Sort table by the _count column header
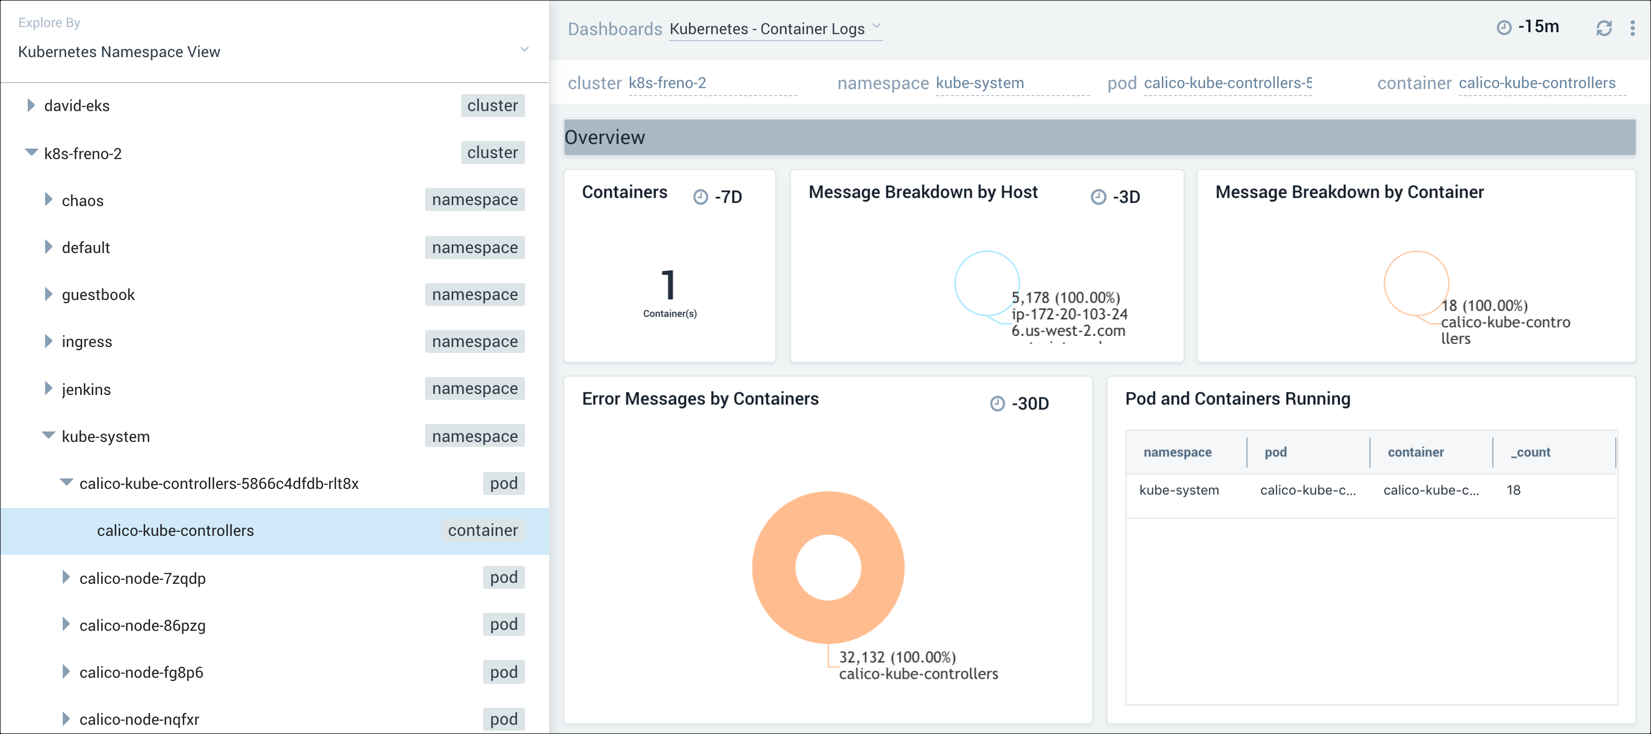 pos(1530,452)
